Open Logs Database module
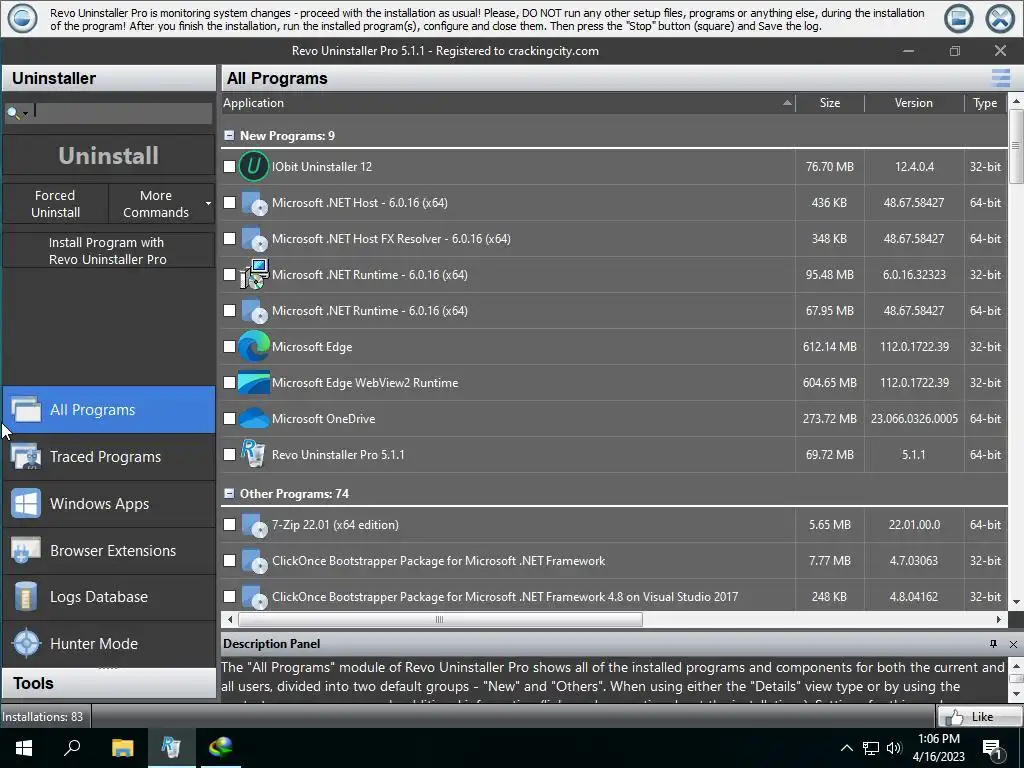1024x768 pixels. [x=108, y=597]
